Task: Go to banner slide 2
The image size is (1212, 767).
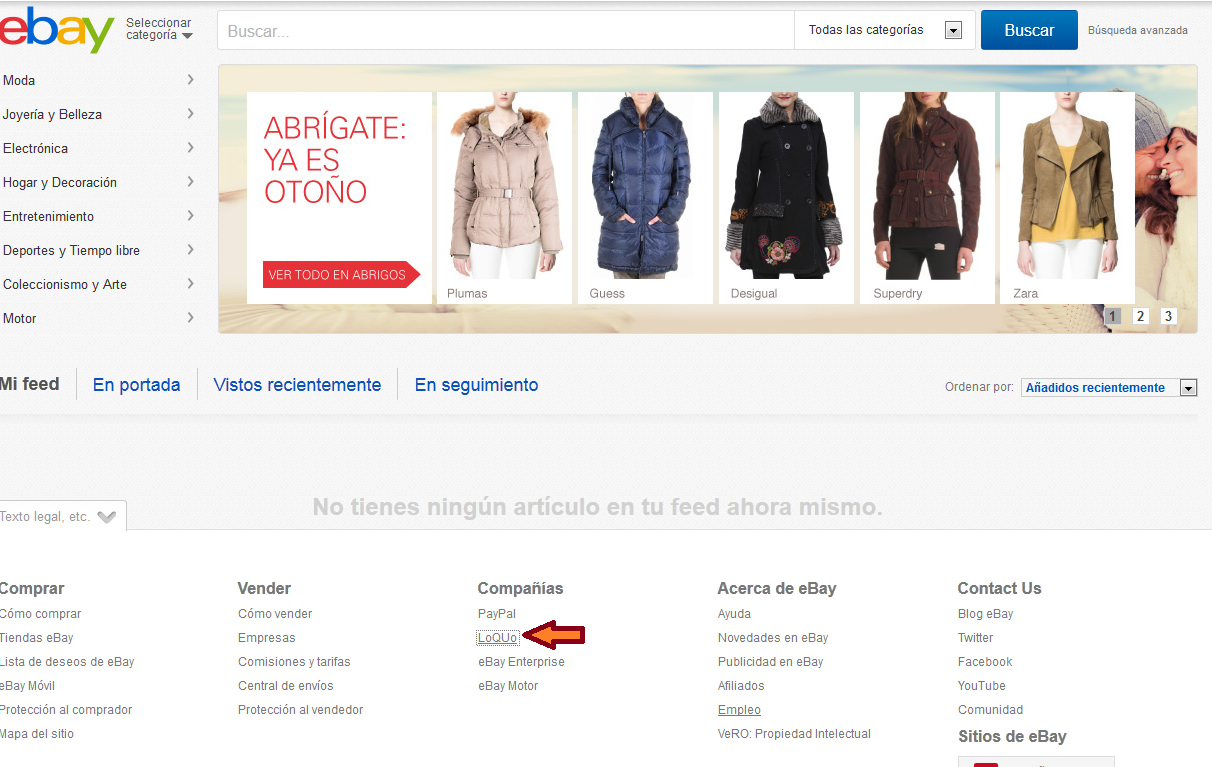Action: 1140,316
